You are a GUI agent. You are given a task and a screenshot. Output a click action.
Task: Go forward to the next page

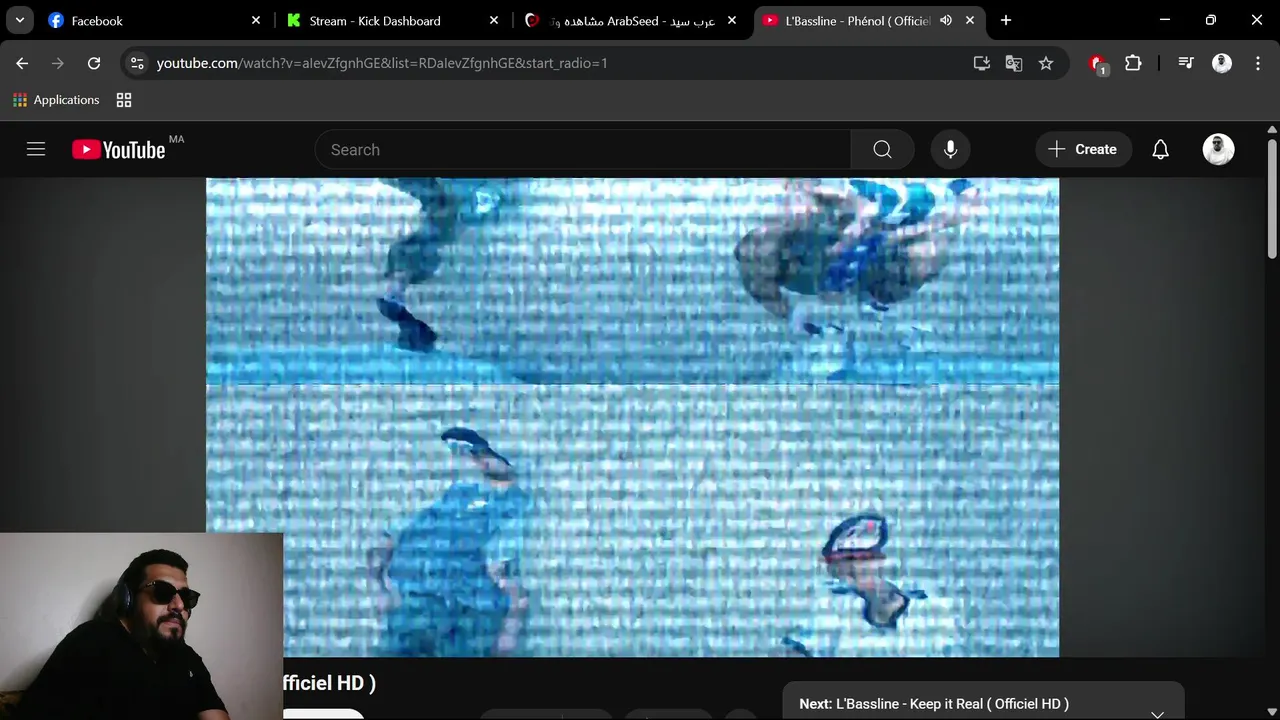point(58,63)
